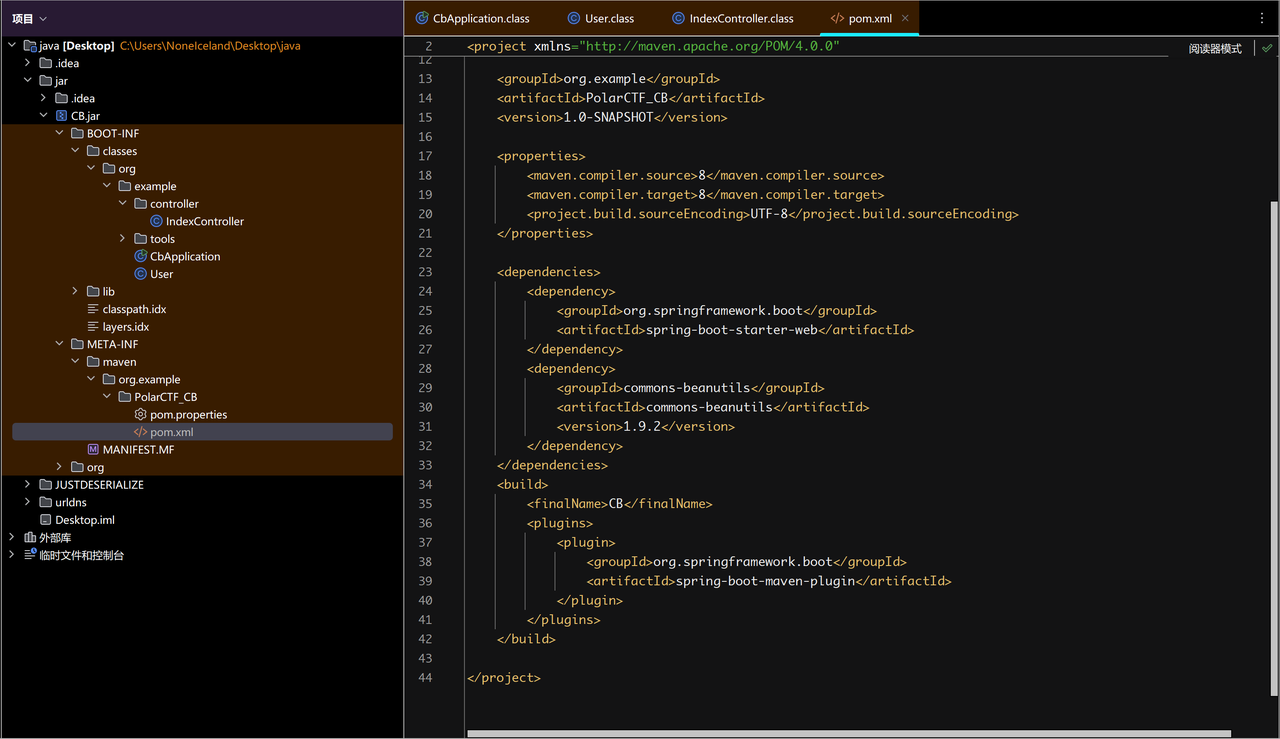Expand the 外部库 external libraries node

coord(12,537)
